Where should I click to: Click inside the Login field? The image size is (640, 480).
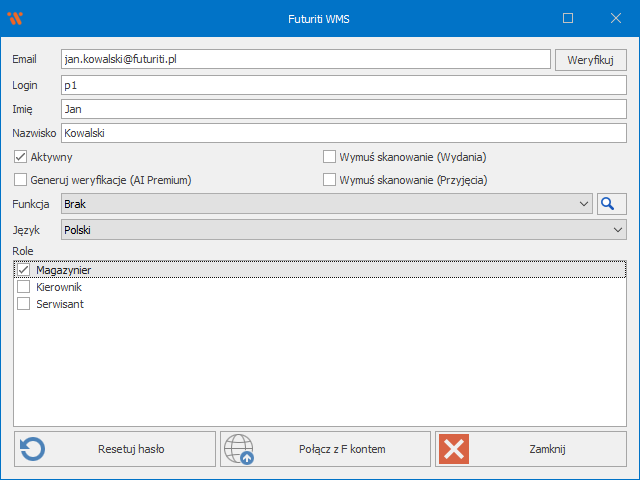pos(342,85)
